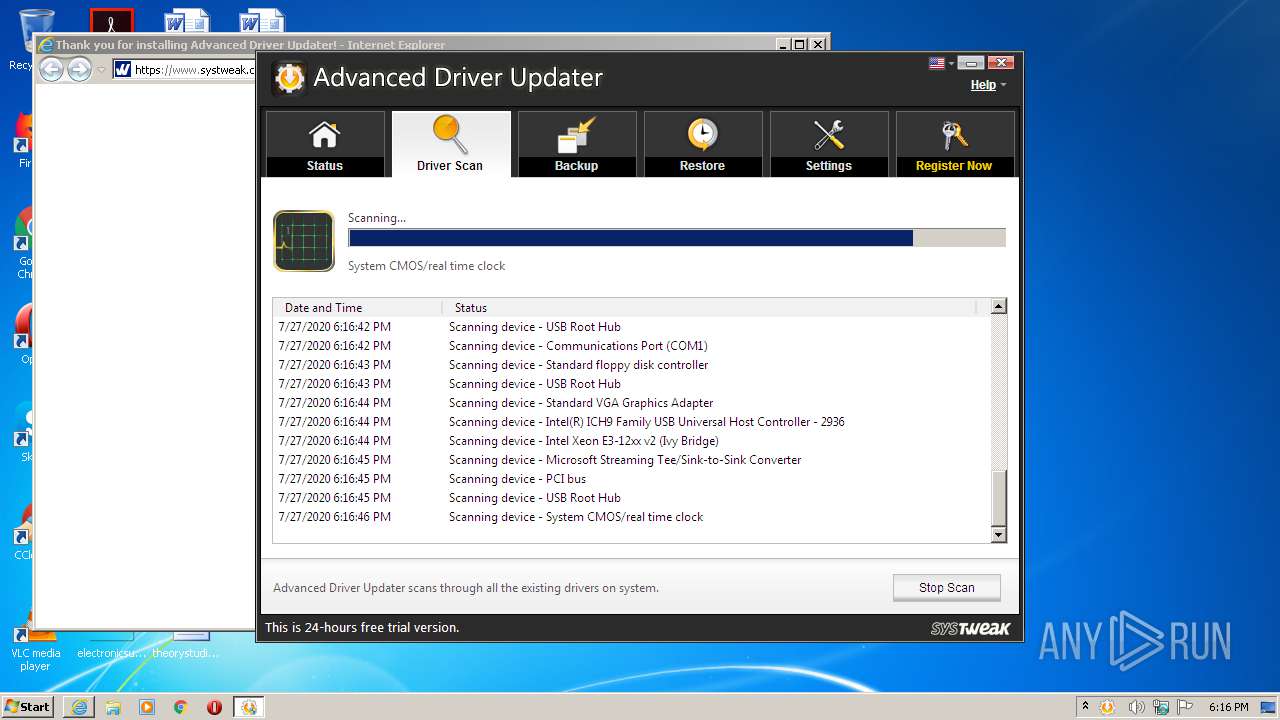Open recent pages dropdown in Internet Explorer

(101, 70)
